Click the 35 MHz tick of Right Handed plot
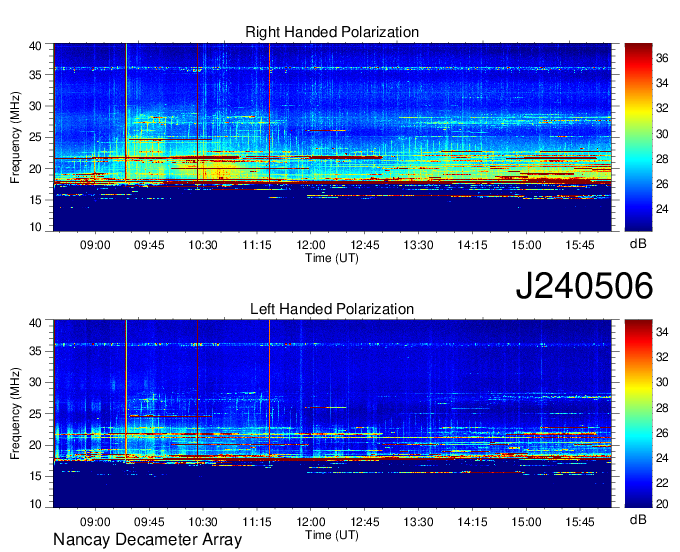The width and height of the screenshot is (680, 552). pos(35,75)
